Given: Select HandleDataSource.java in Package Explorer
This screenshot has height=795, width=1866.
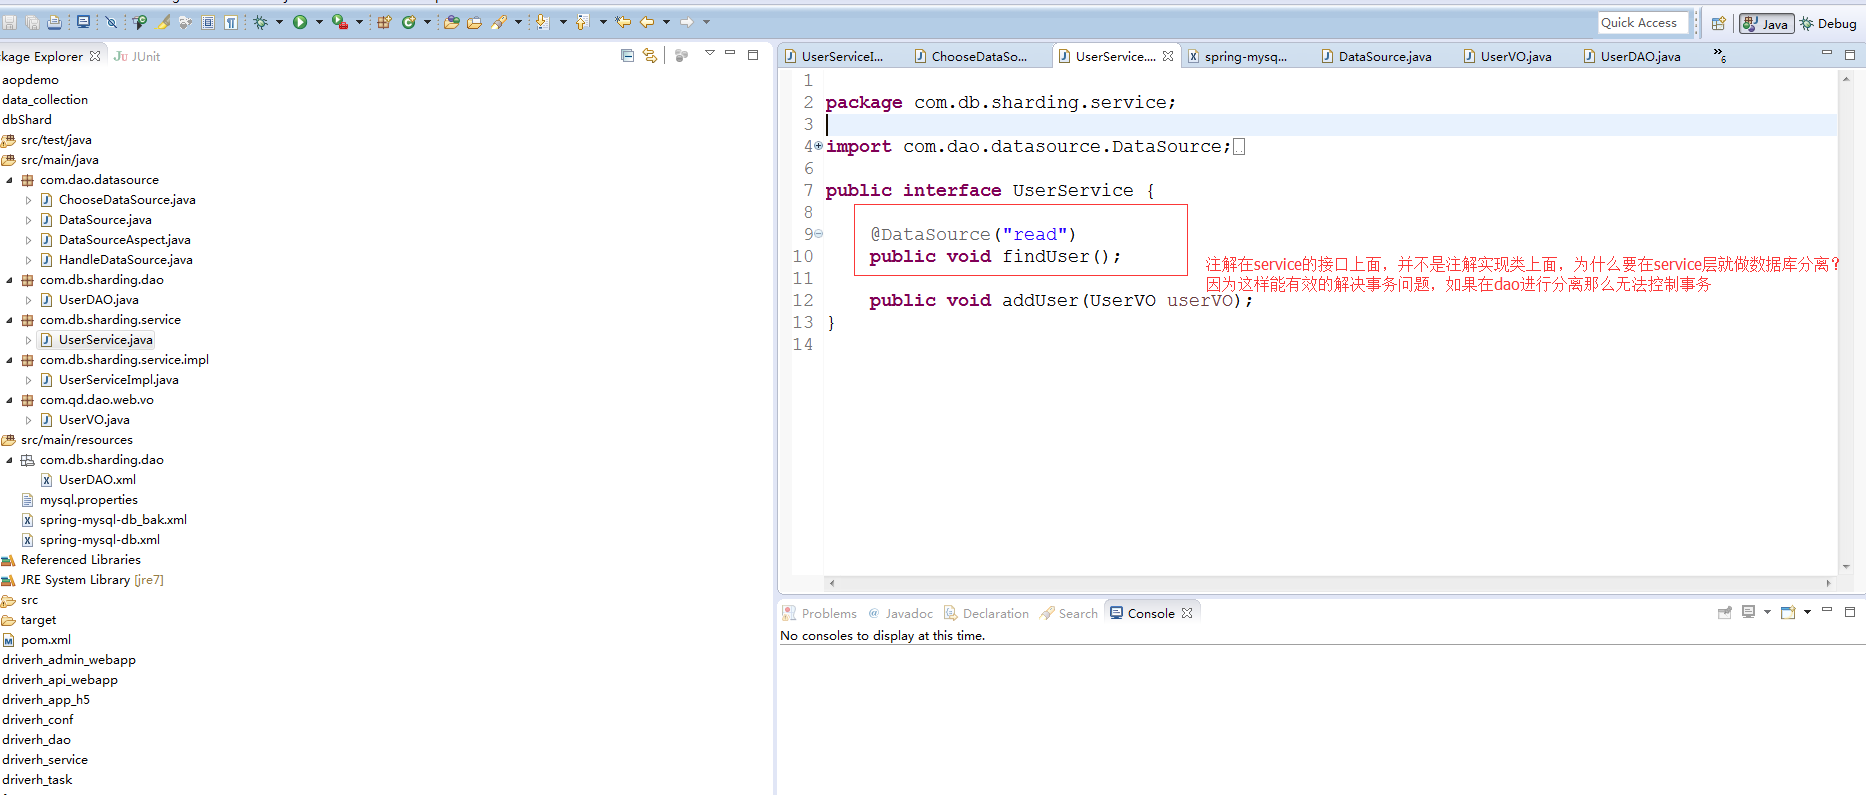Looking at the screenshot, I should click(x=125, y=260).
